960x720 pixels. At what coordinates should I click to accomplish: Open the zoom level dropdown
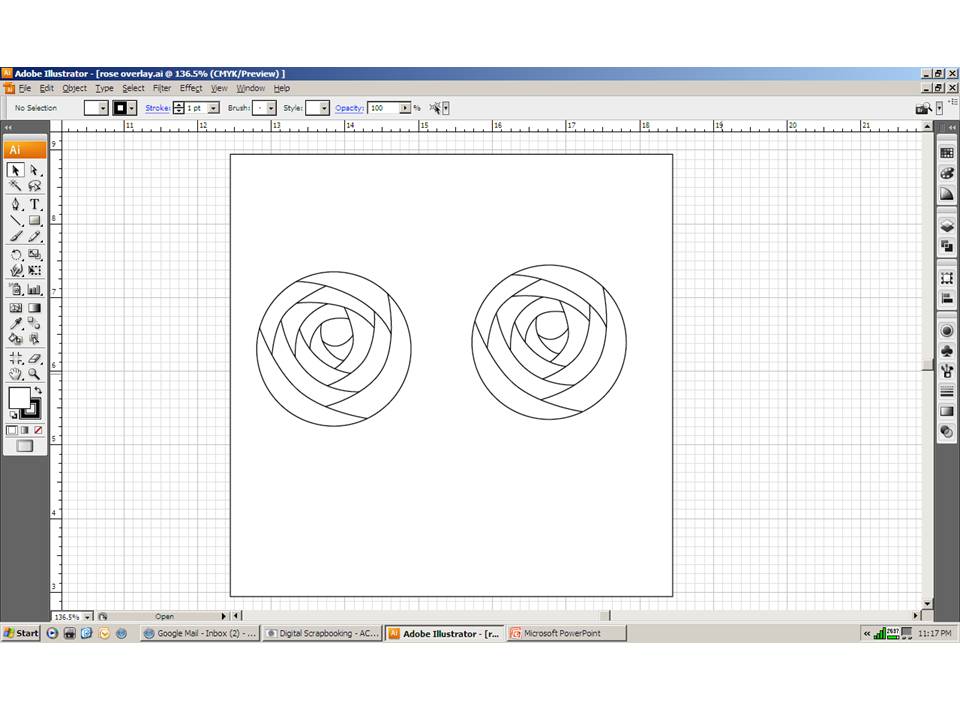pyautogui.click(x=88, y=617)
